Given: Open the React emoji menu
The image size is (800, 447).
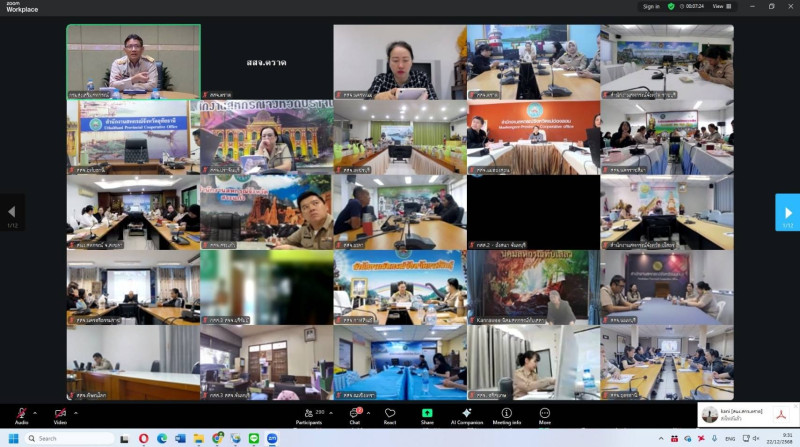Looking at the screenshot, I should pos(390,414).
